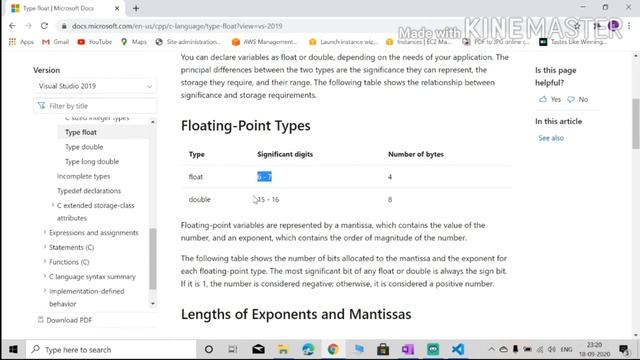This screenshot has width=640, height=360.
Task: Open File Explorer on the taskbar
Action: click(x=283, y=349)
